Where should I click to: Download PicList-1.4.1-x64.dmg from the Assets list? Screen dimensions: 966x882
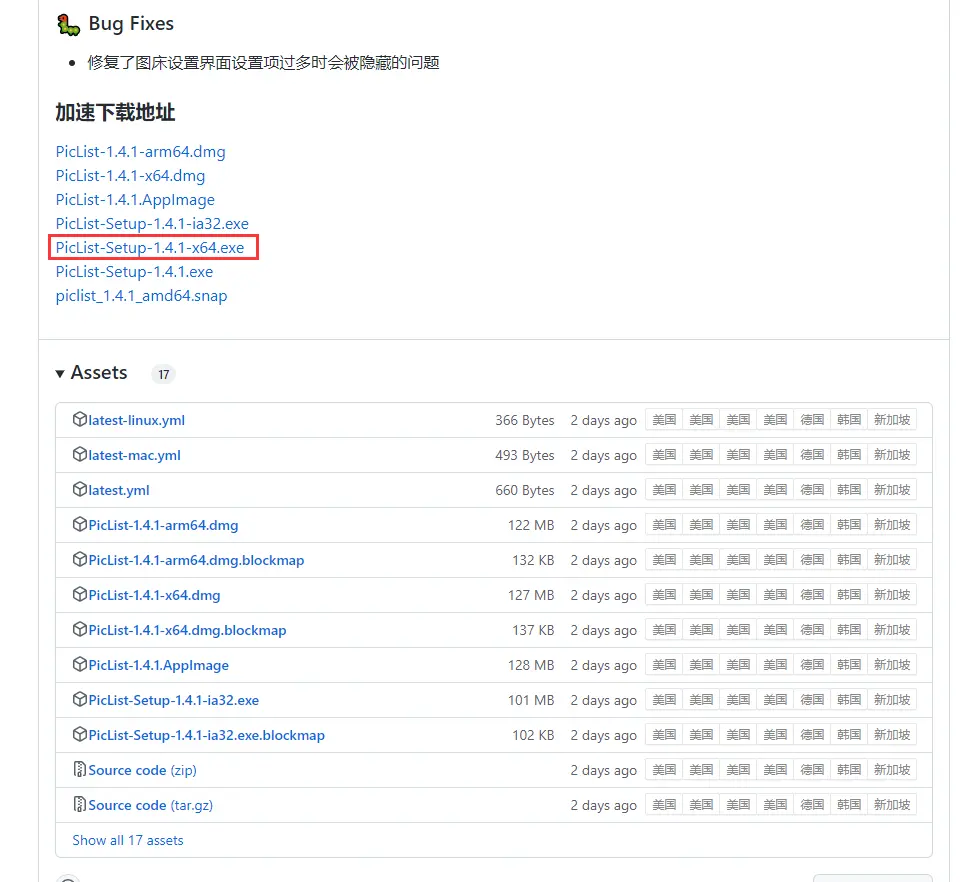click(154, 595)
